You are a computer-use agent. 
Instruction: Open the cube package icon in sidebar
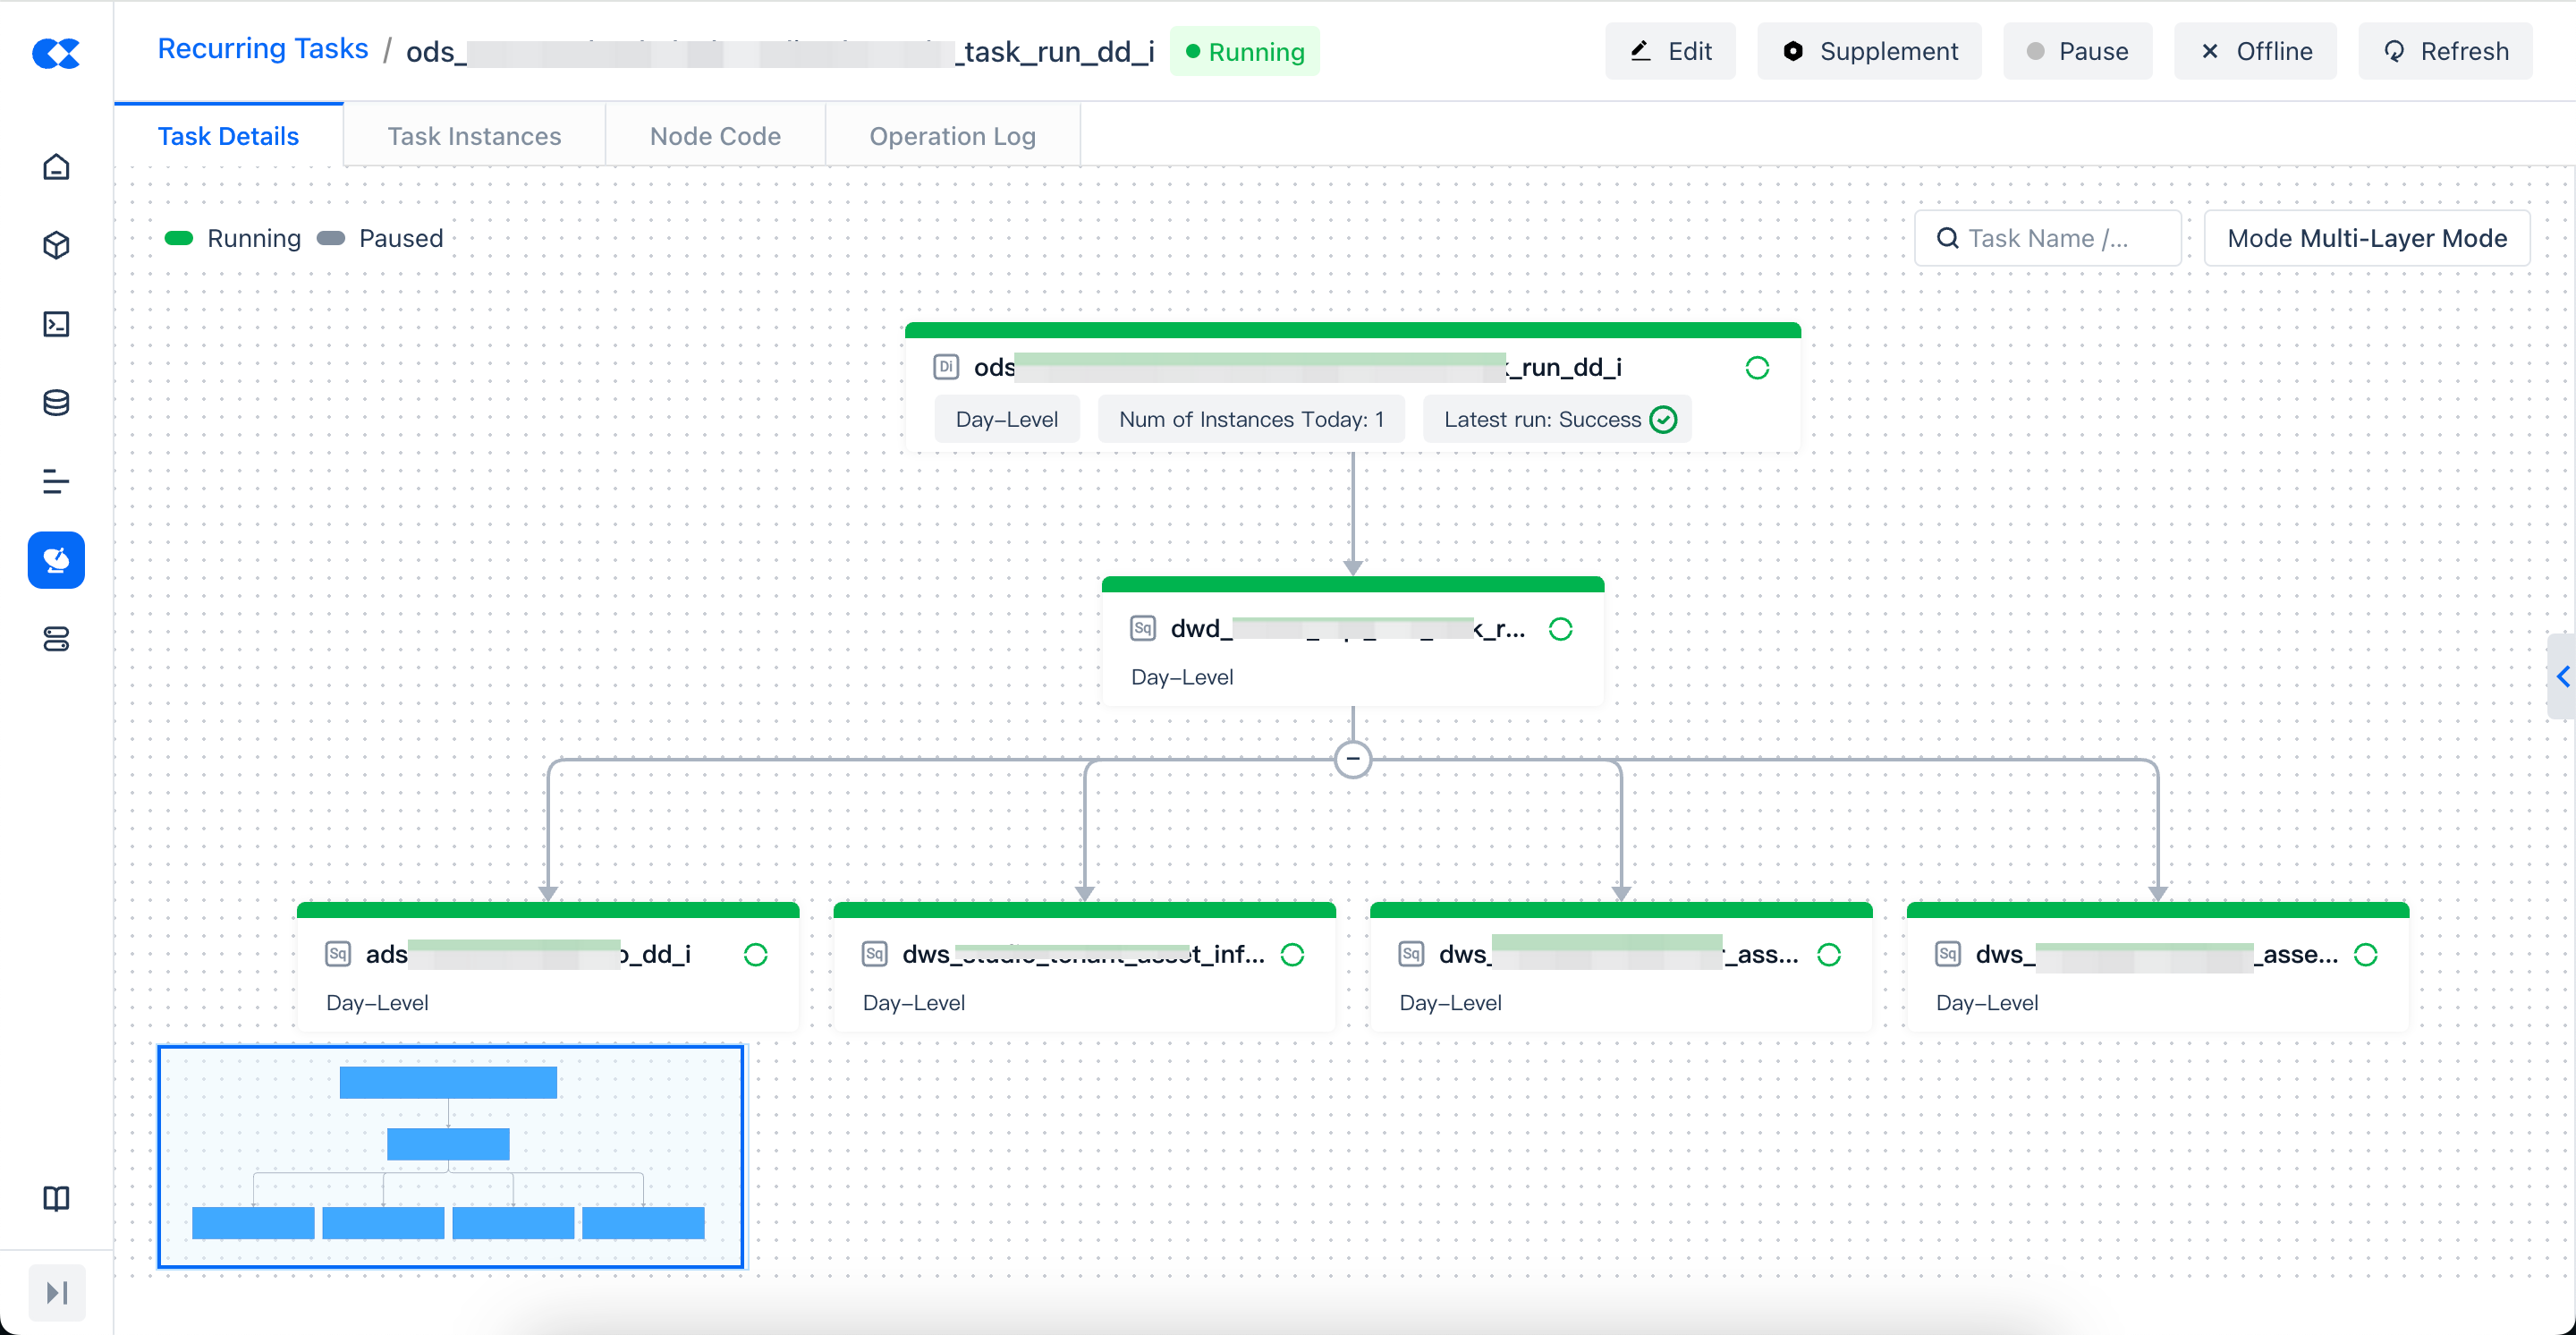click(x=56, y=245)
